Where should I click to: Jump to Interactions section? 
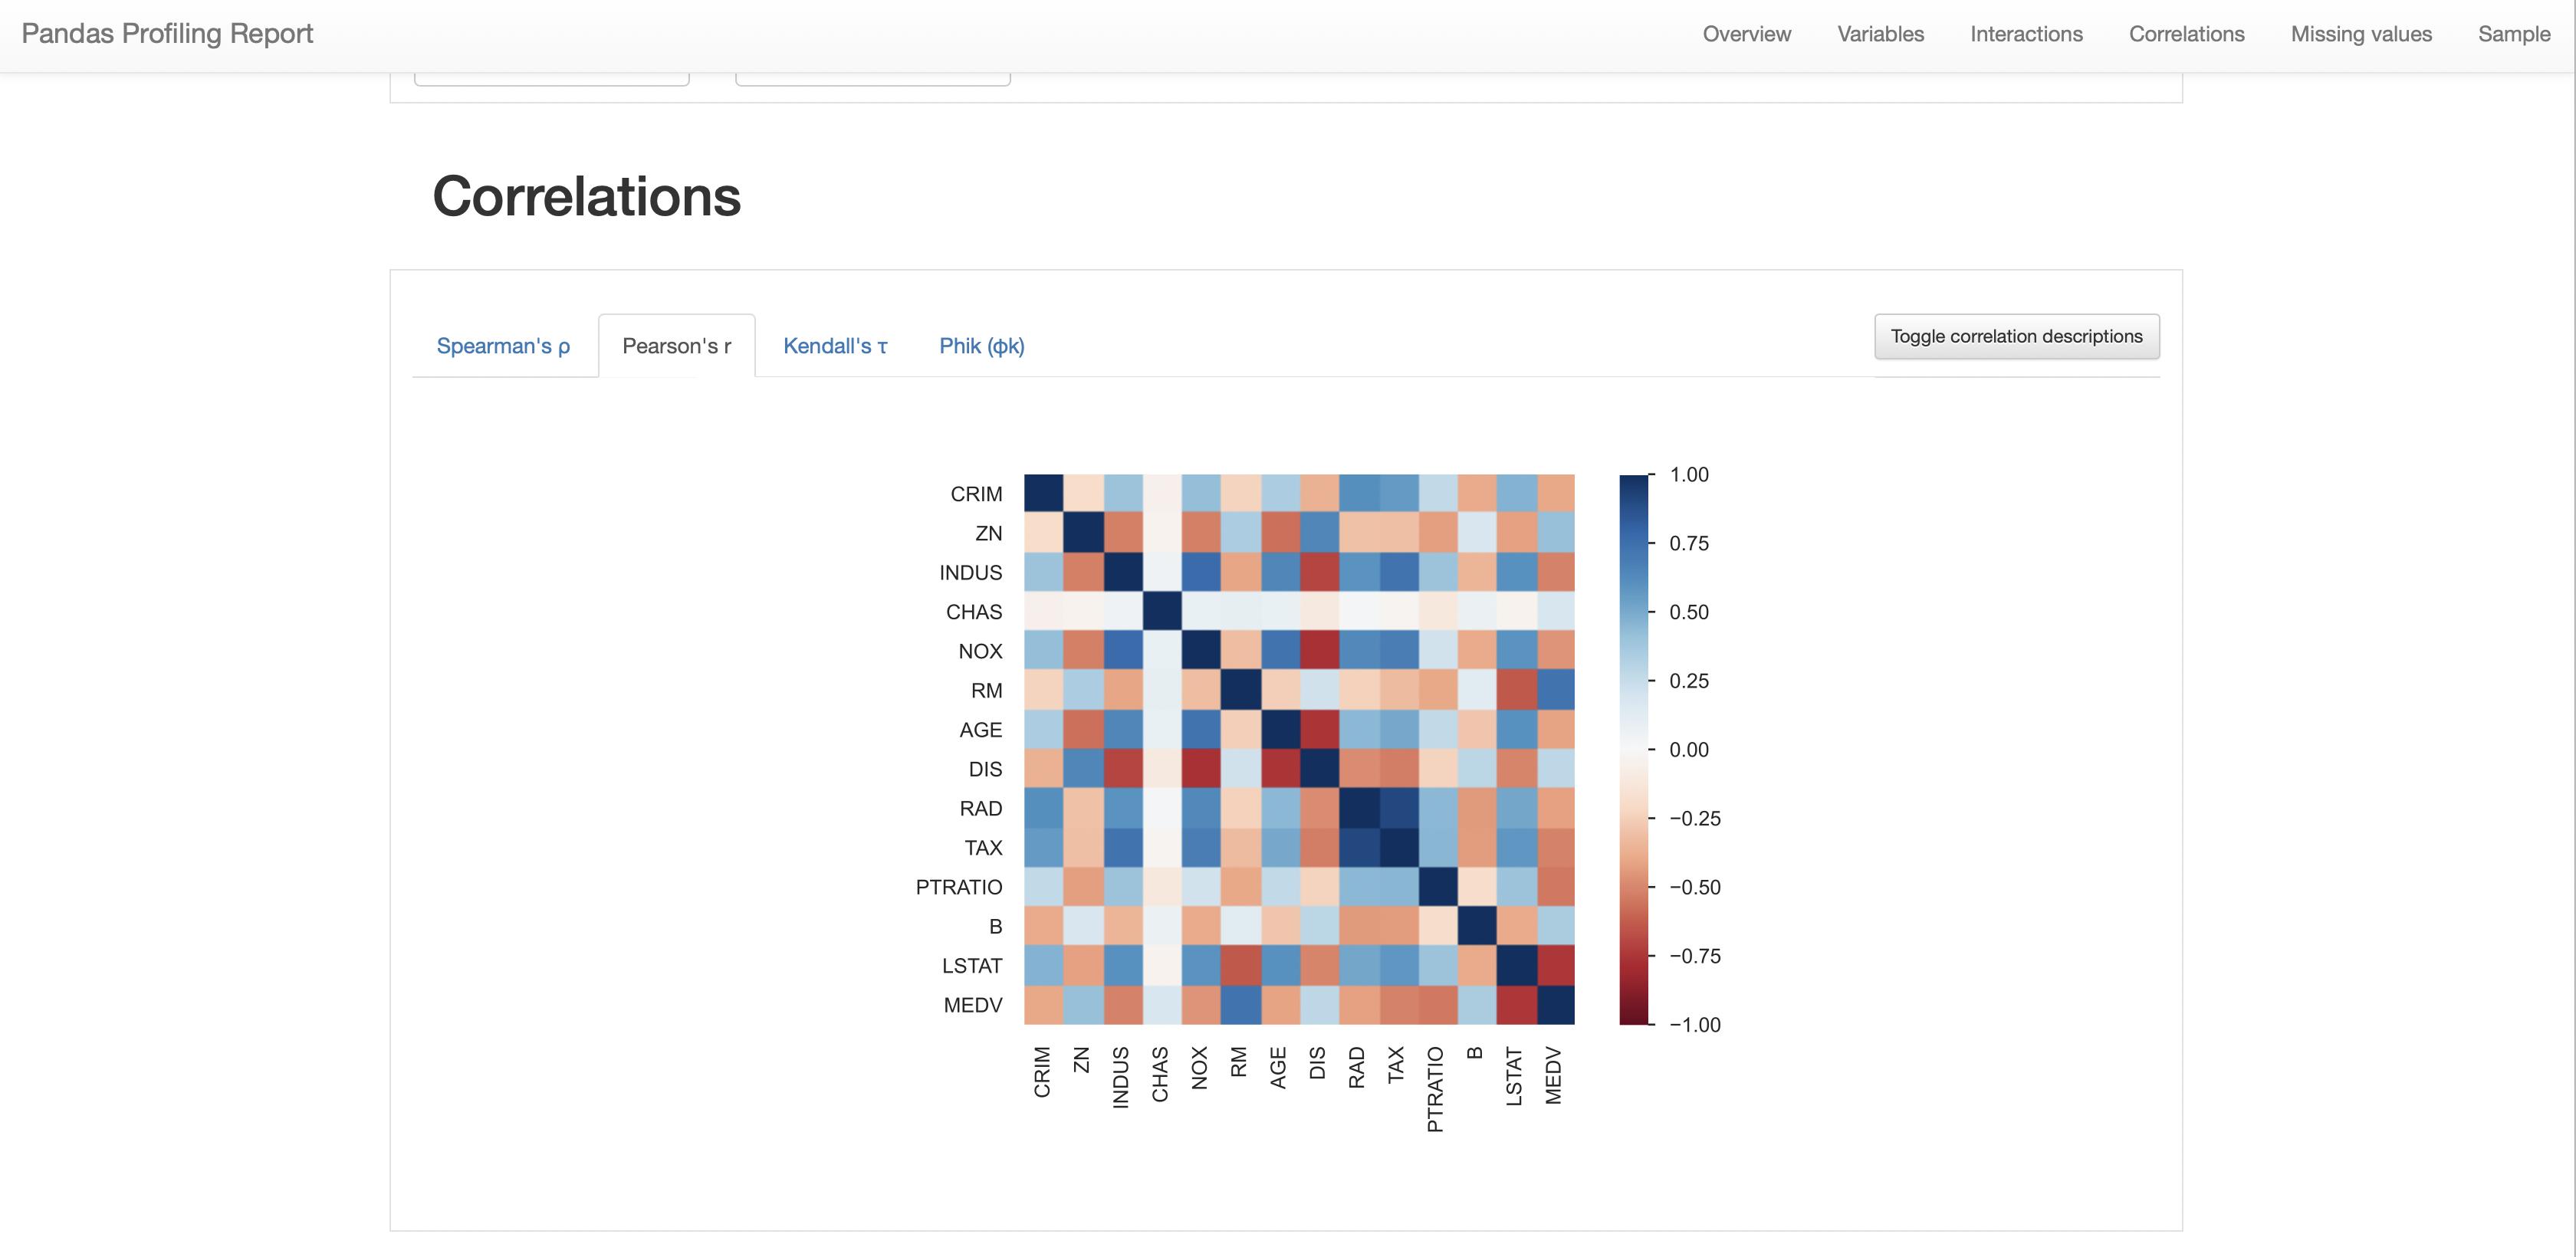point(2026,34)
